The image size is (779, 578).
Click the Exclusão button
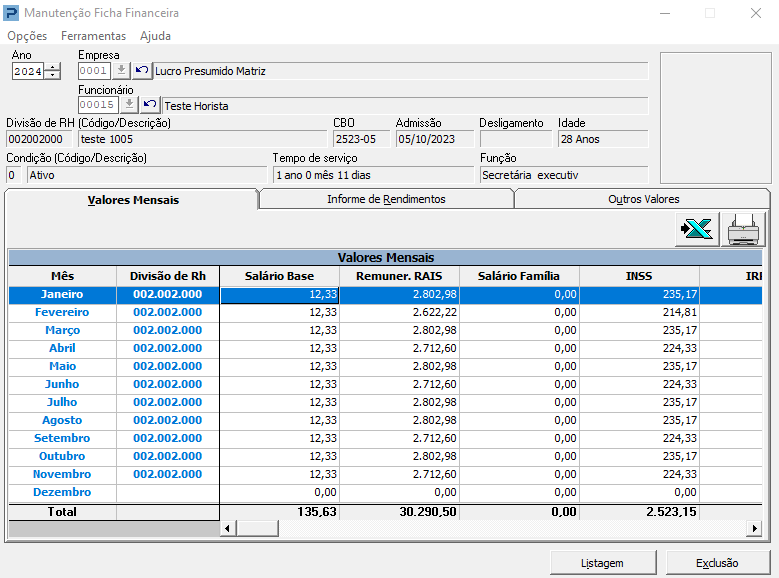point(717,563)
